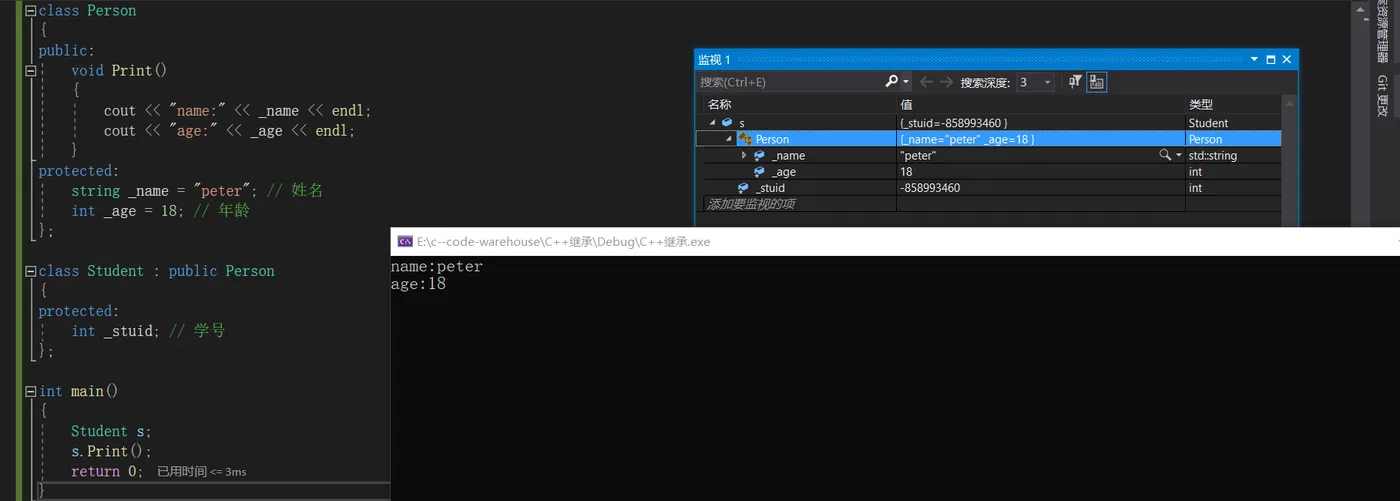Open the Git 更改 side tab

1381,96
